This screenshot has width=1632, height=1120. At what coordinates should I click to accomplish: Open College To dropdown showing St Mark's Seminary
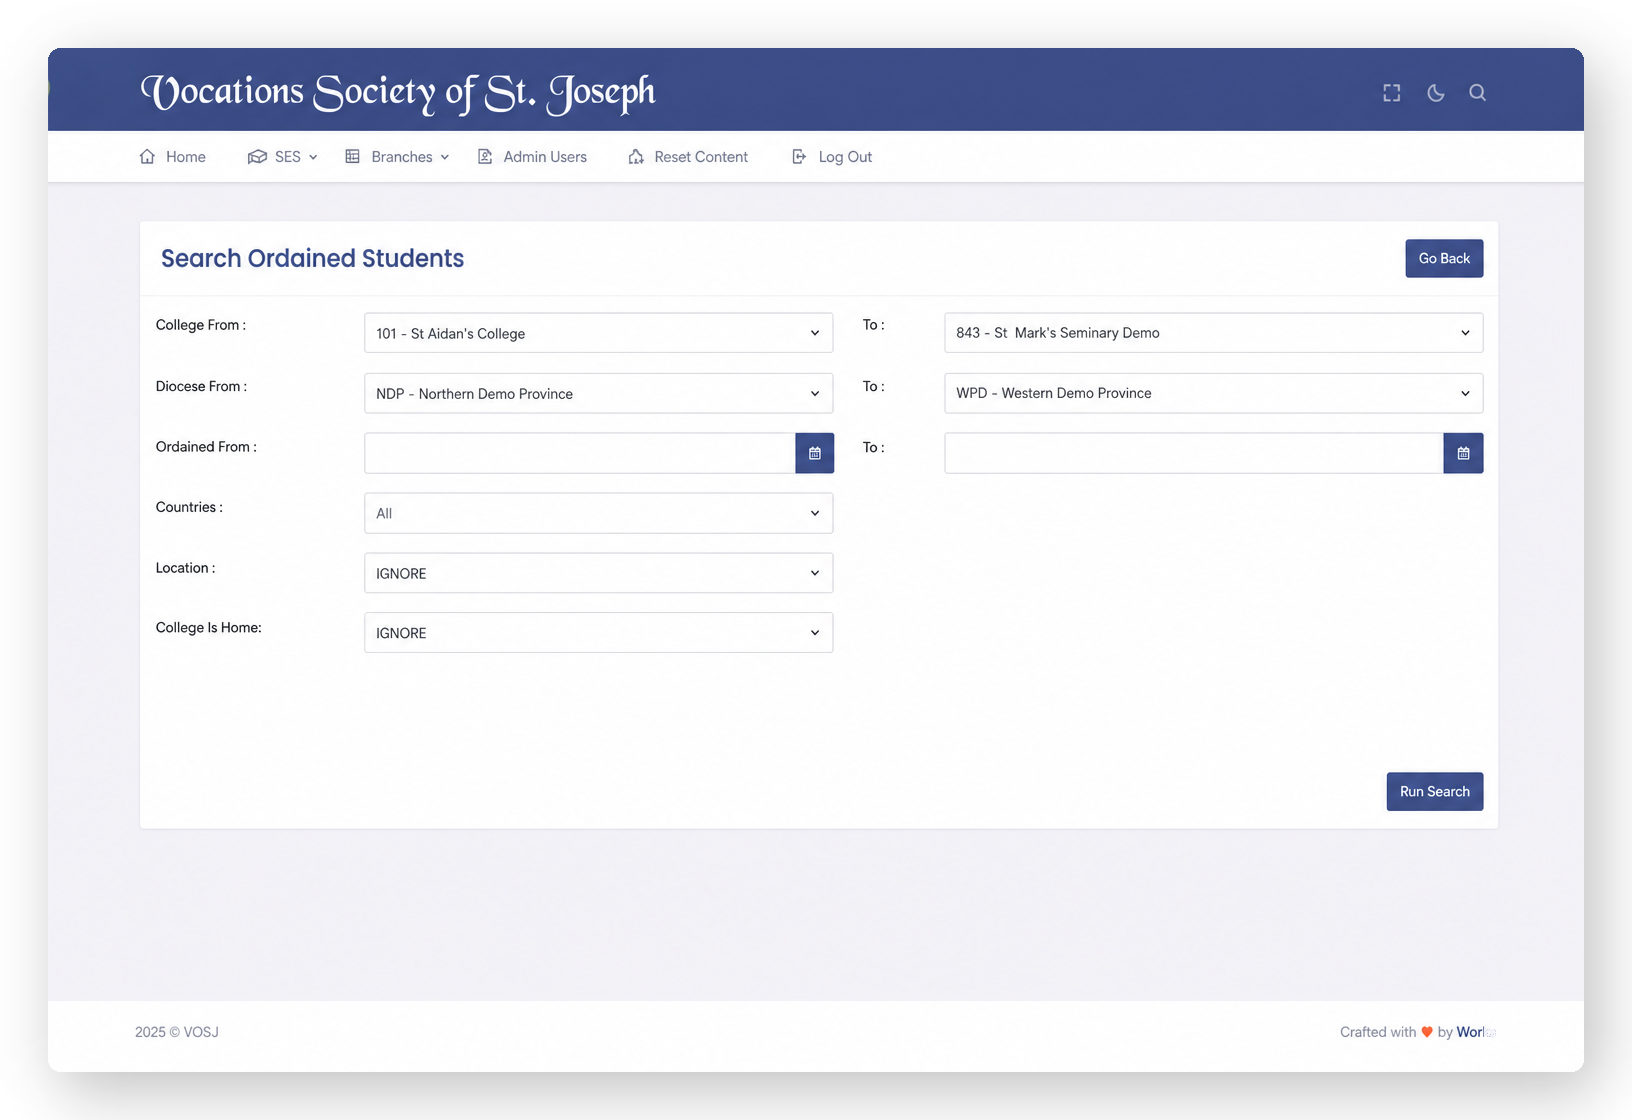coord(1213,333)
